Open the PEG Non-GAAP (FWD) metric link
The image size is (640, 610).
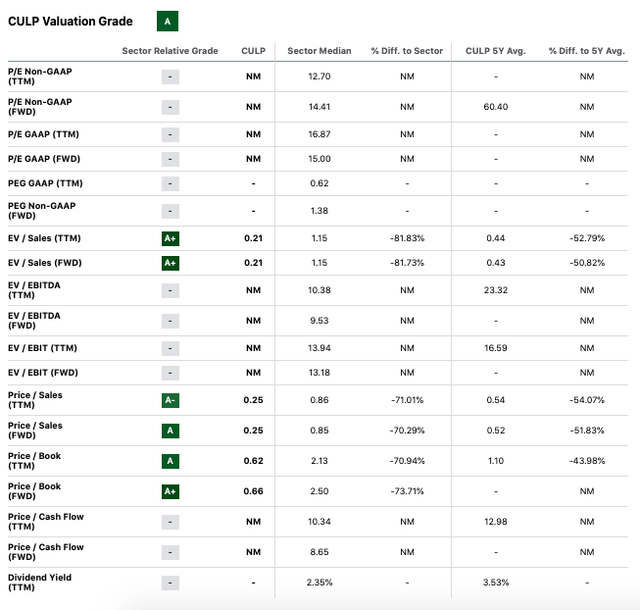[x=42, y=211]
